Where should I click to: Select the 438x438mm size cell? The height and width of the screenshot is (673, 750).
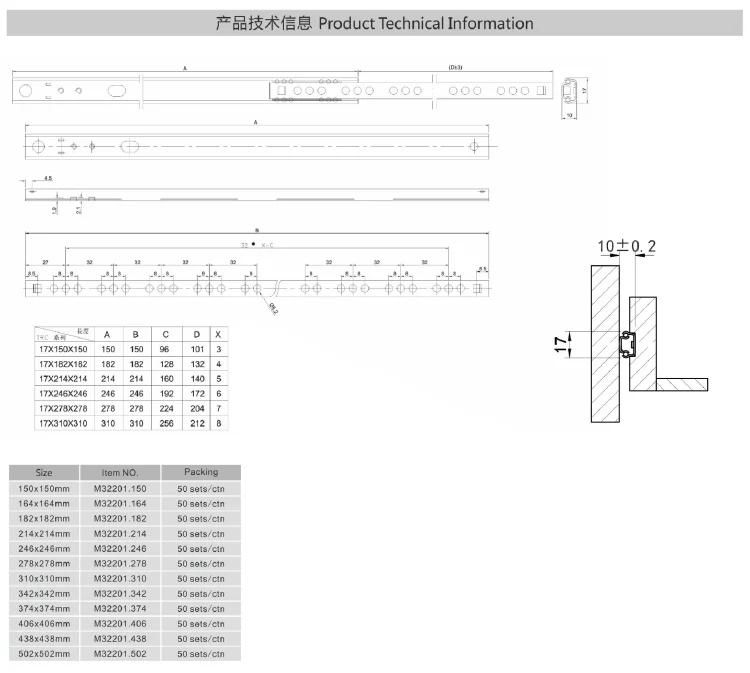click(x=44, y=638)
